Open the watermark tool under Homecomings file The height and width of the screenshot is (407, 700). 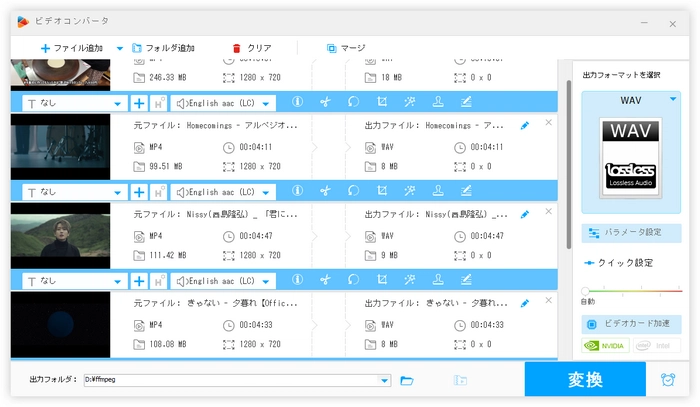[x=438, y=191]
